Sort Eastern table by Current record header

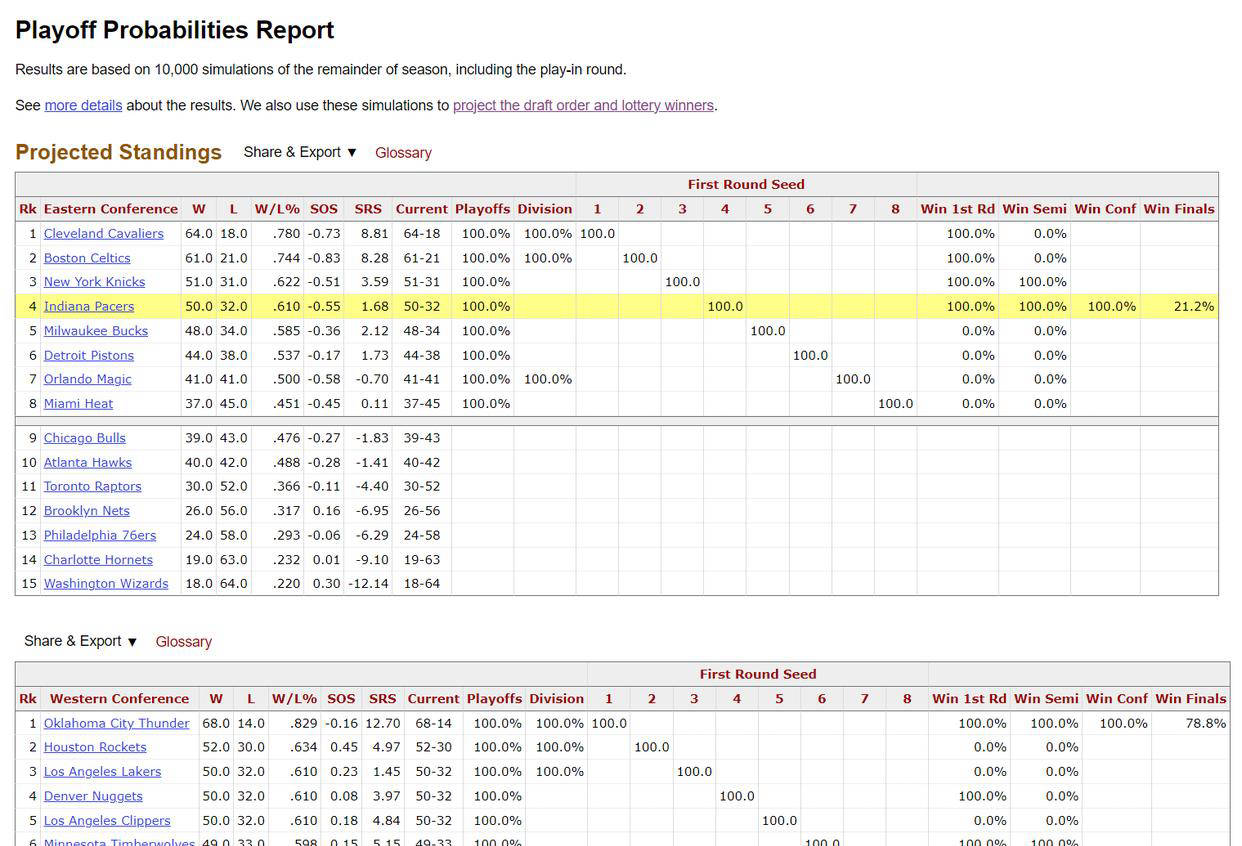coord(422,209)
